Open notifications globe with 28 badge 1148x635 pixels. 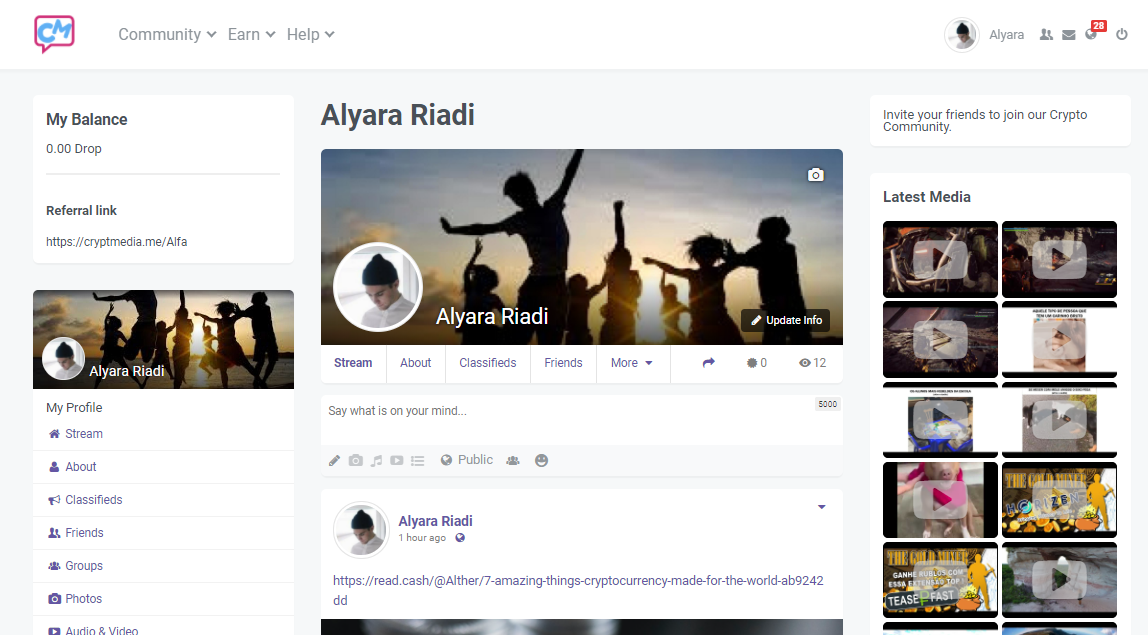pyautogui.click(x=1092, y=33)
